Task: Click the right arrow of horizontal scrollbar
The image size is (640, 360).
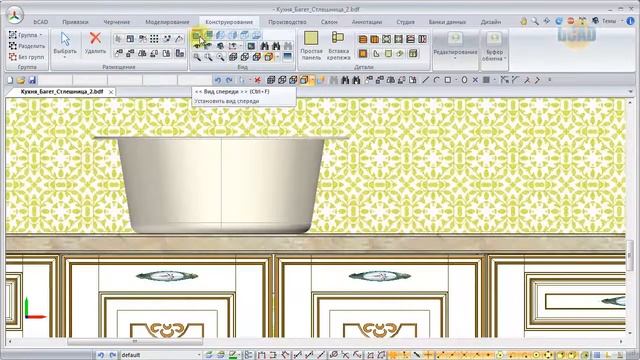Action: 621,341
